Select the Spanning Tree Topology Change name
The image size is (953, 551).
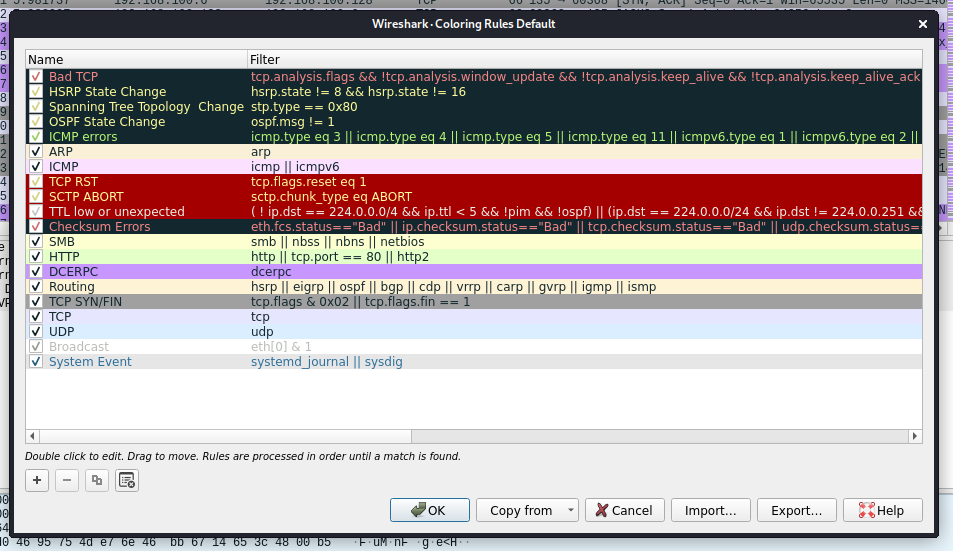[x=146, y=107]
